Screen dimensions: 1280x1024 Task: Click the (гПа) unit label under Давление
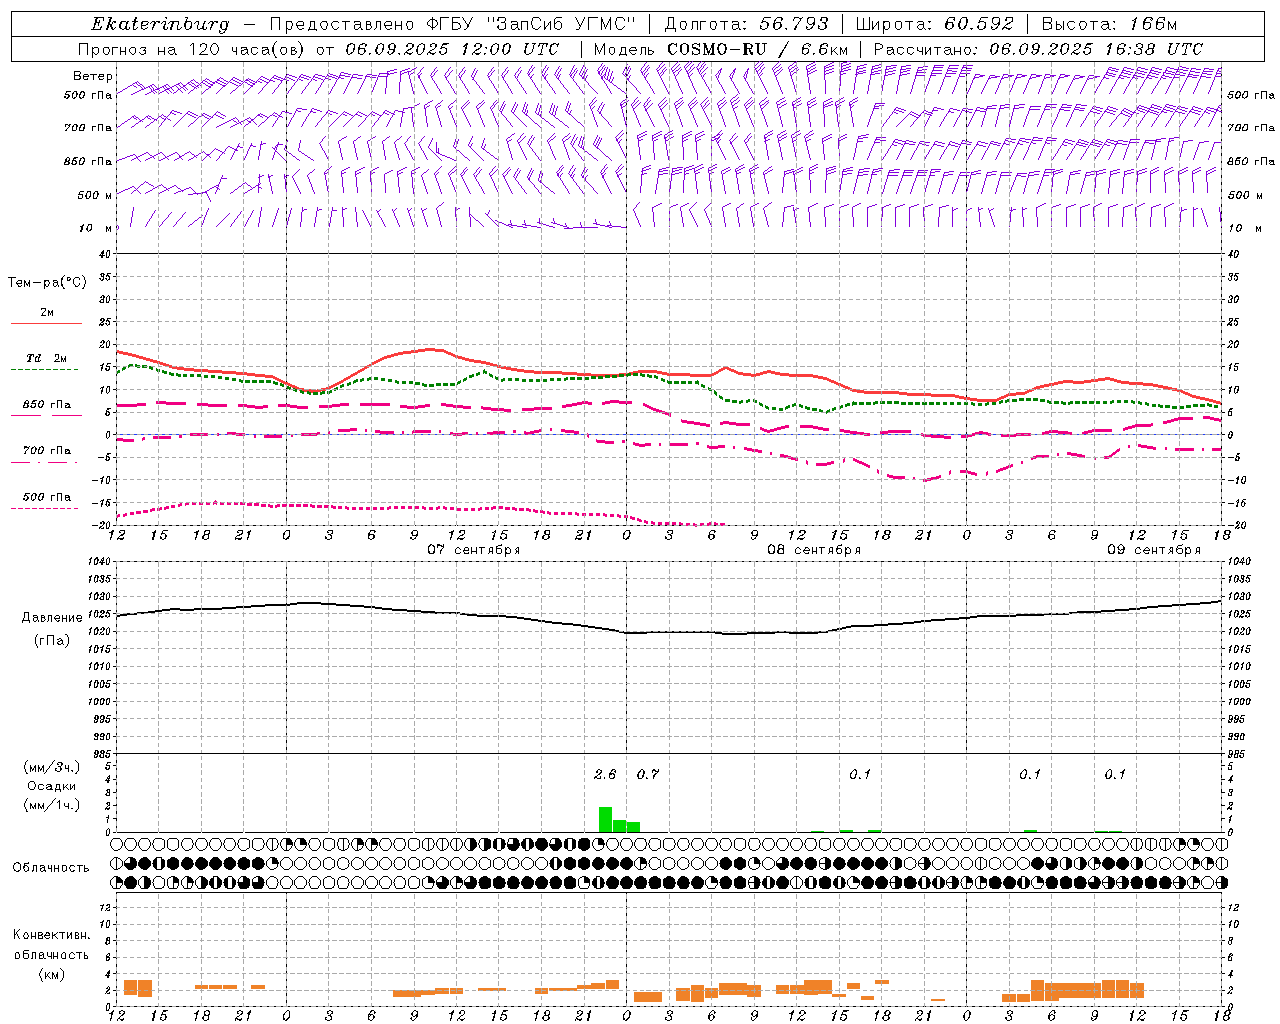click(51, 641)
